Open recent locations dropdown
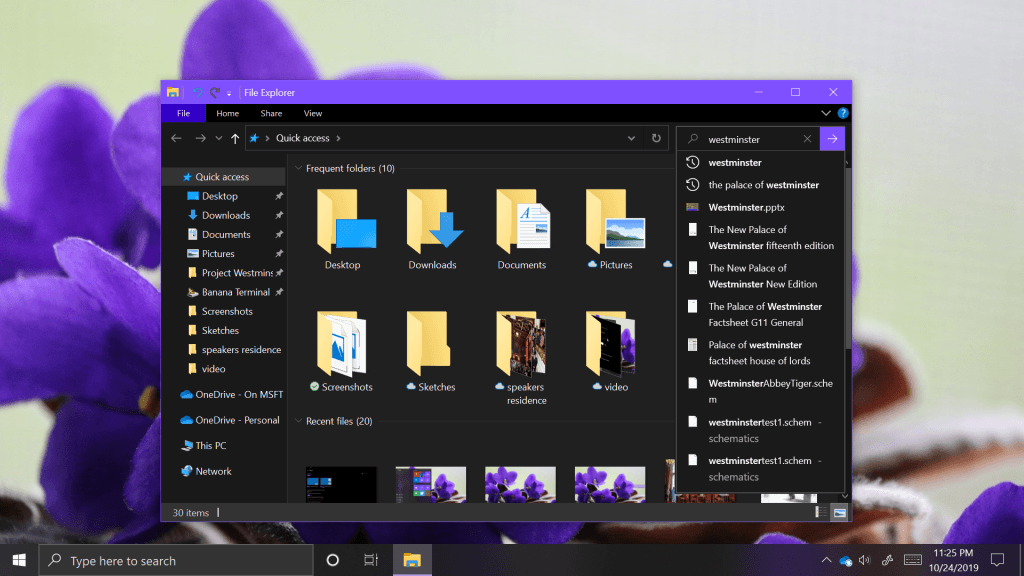 tap(219, 138)
